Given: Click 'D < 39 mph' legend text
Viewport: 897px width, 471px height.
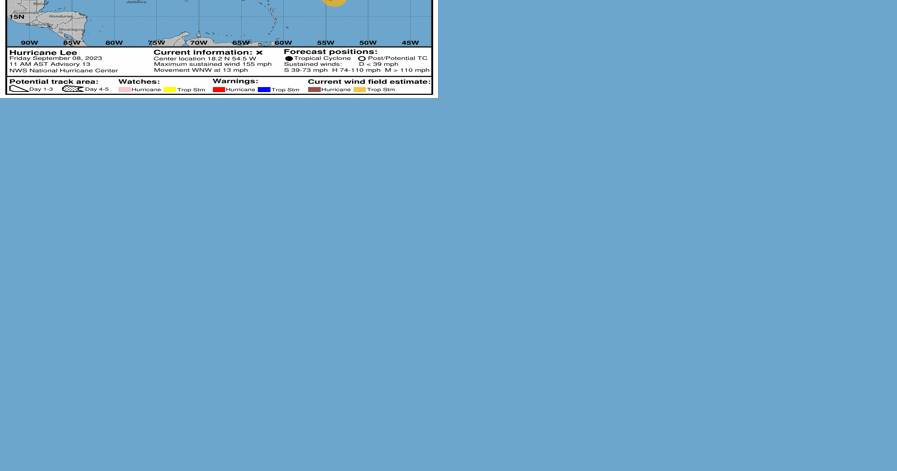Looking at the screenshot, I should point(379,64).
